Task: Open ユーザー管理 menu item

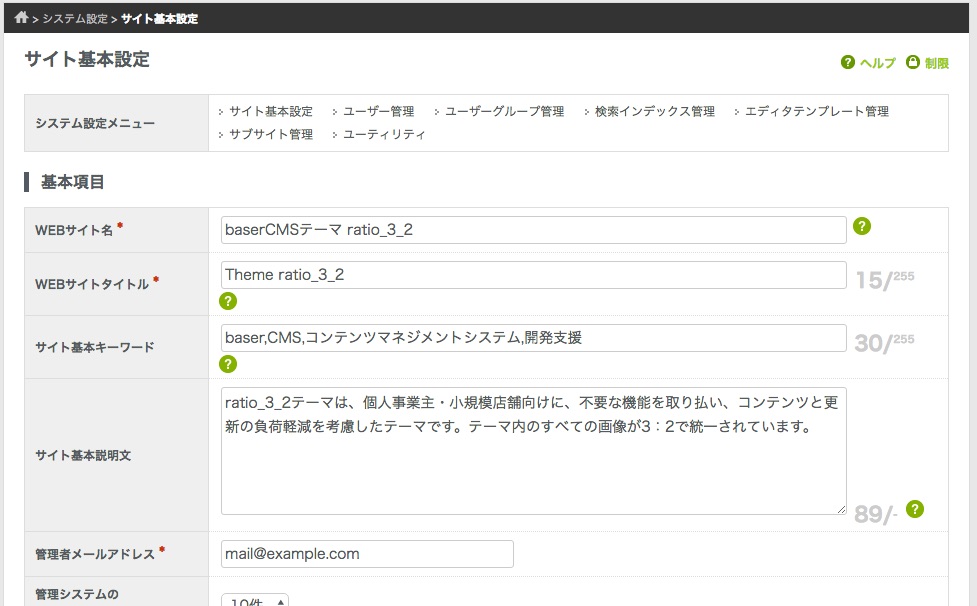Action: point(378,111)
